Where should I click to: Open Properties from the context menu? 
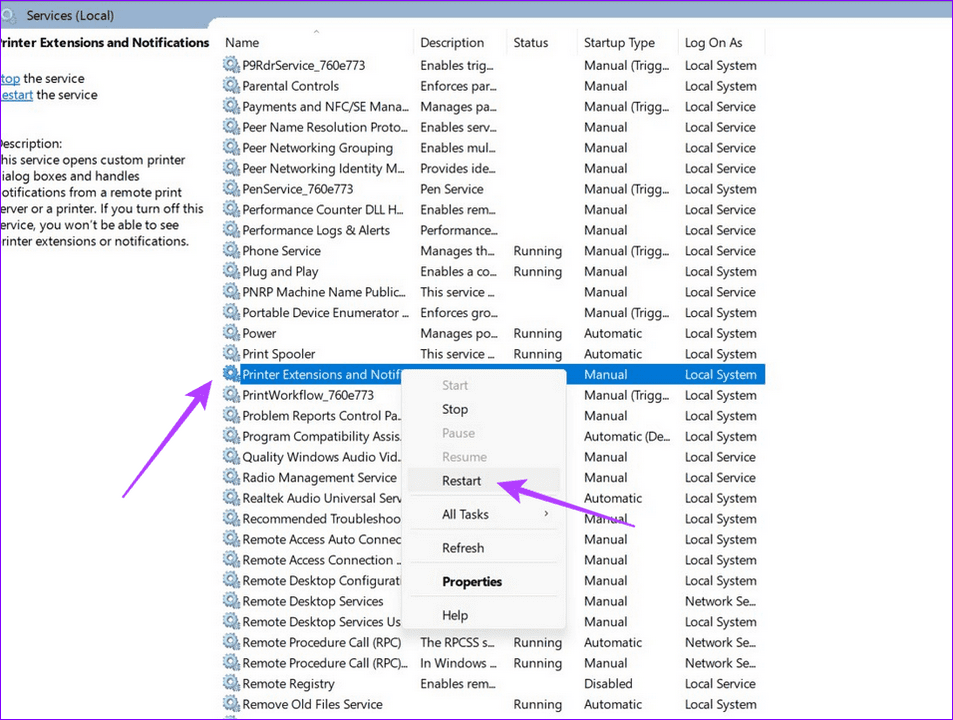coord(472,582)
